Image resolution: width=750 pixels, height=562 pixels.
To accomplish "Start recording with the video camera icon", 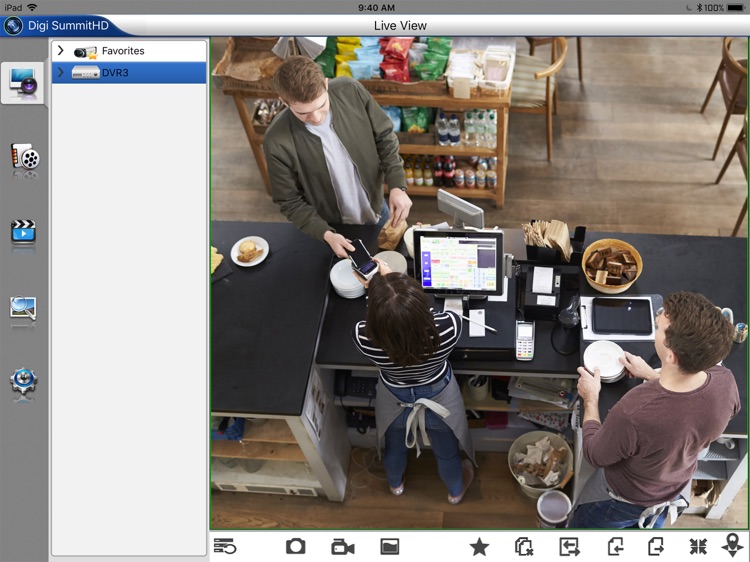I will point(343,546).
